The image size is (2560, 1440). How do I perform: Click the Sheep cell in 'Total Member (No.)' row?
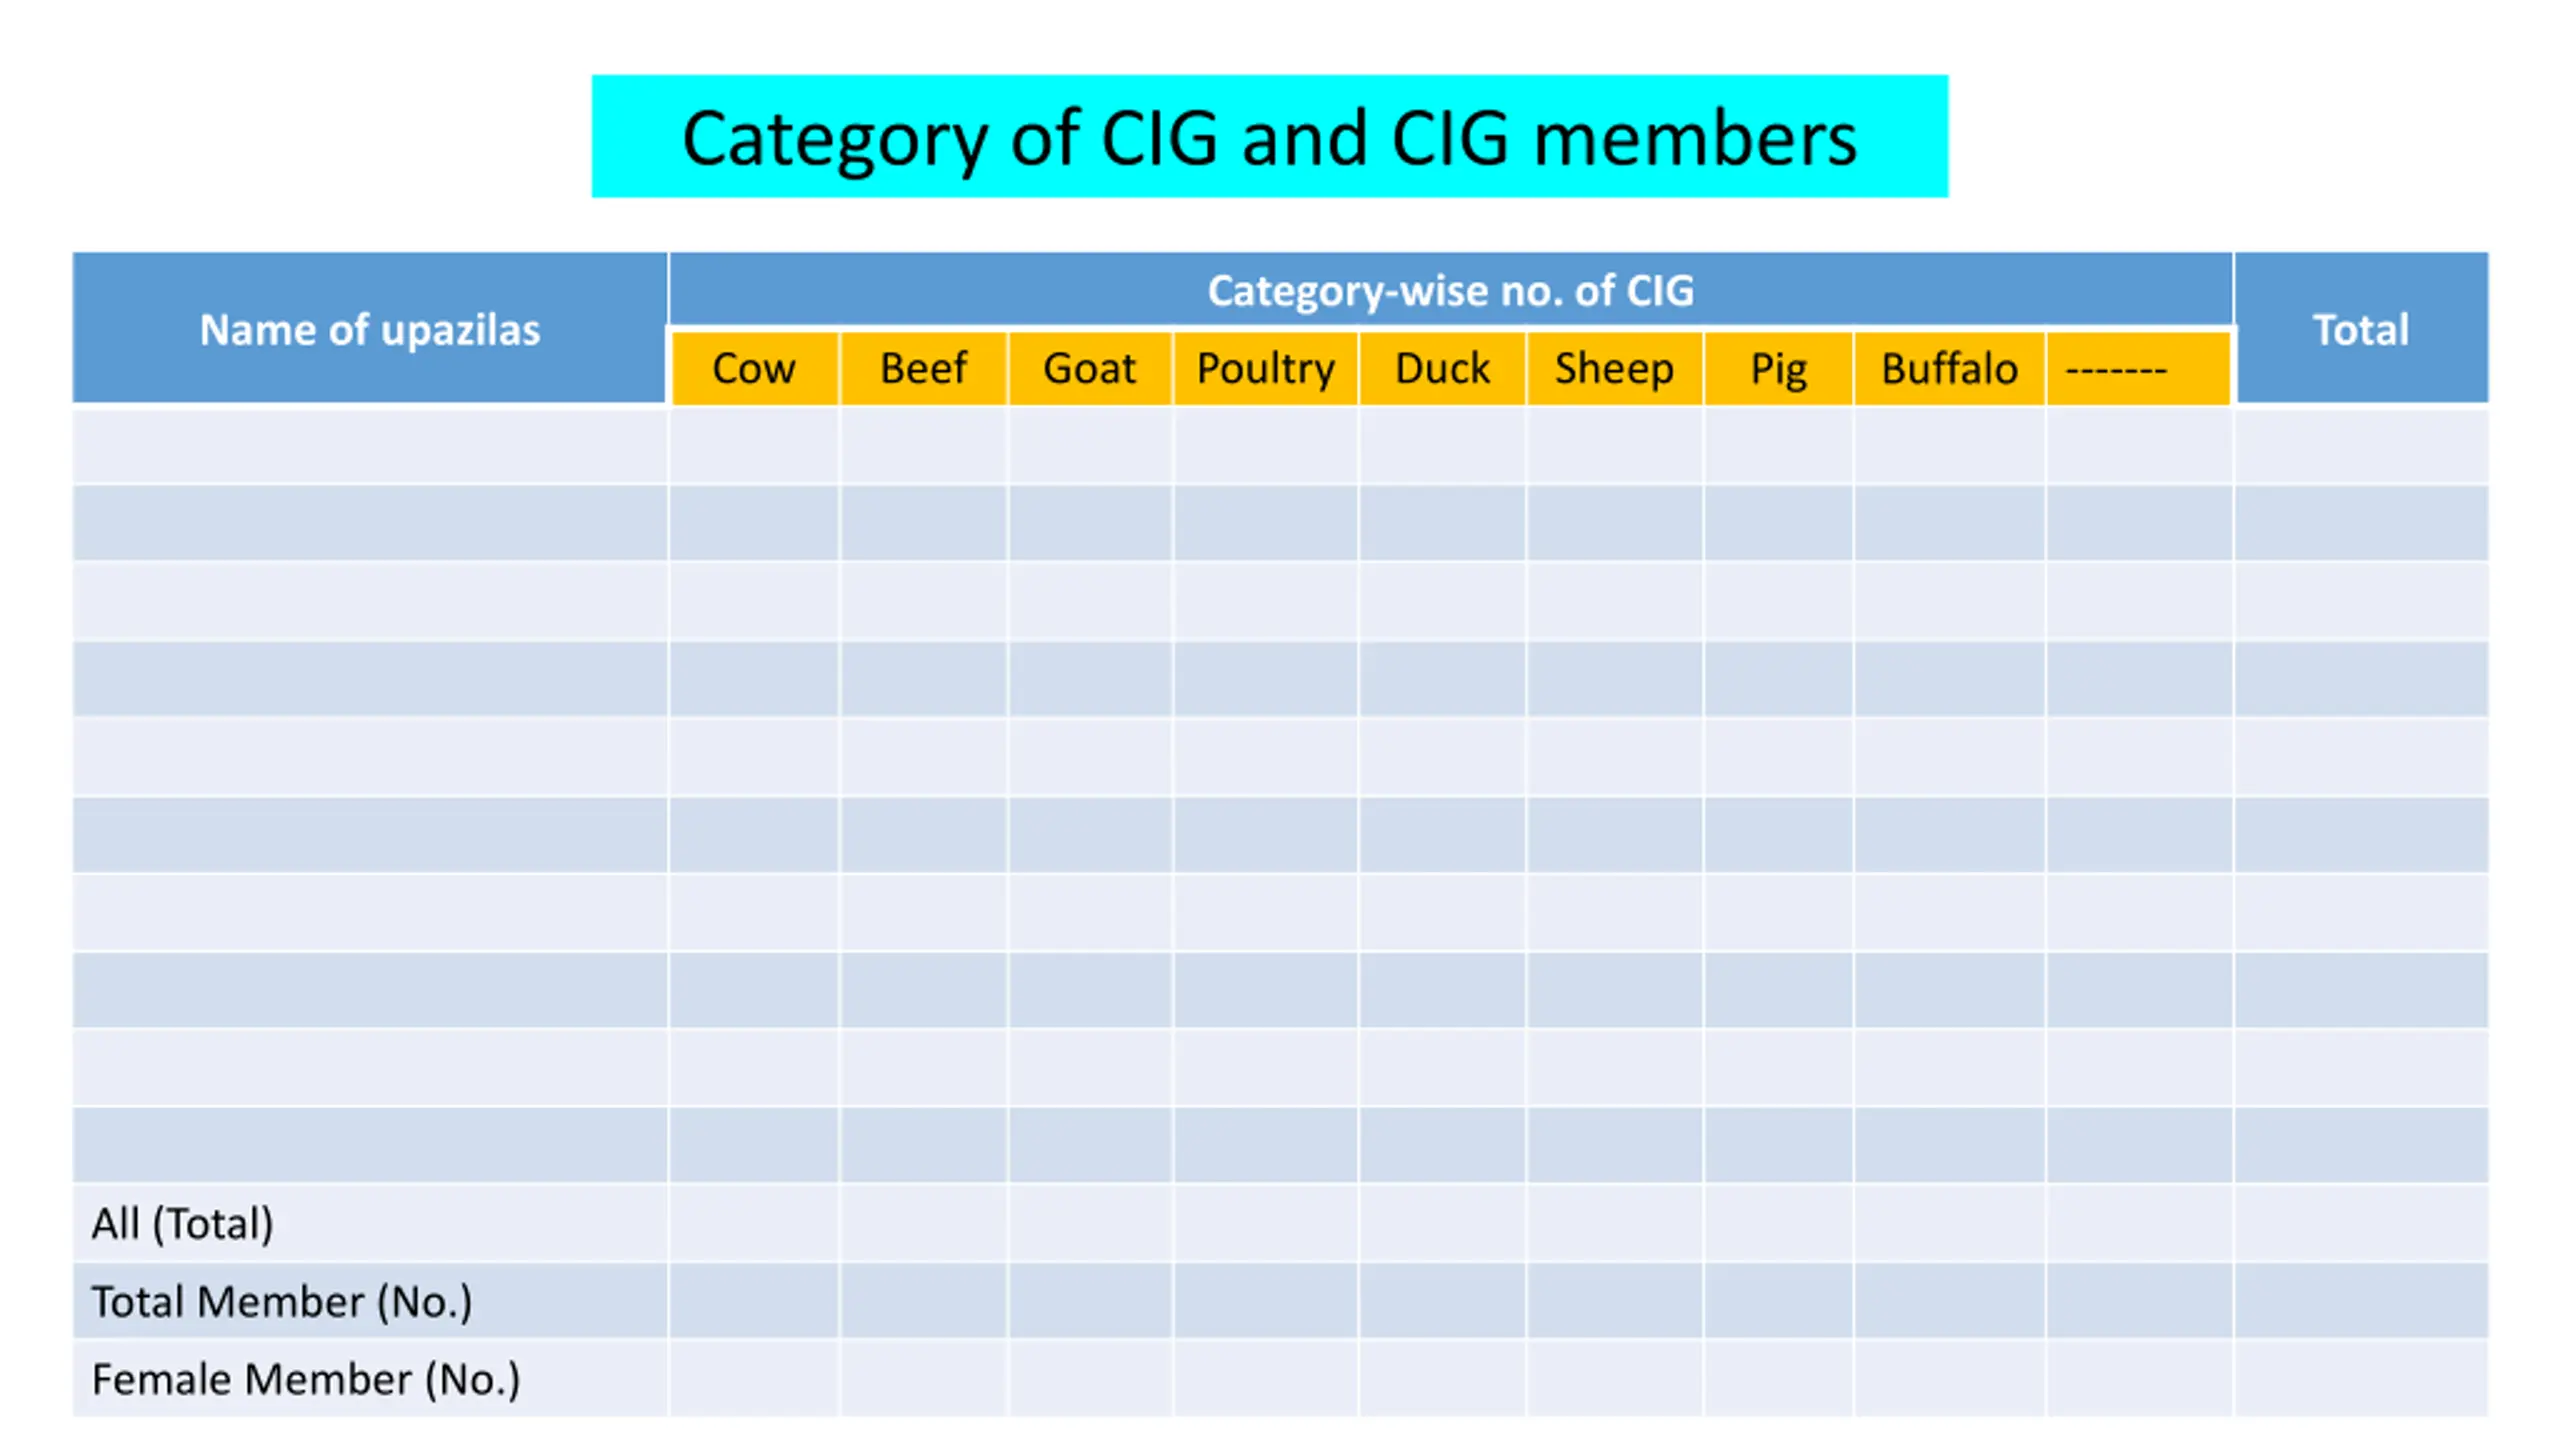(1614, 1301)
